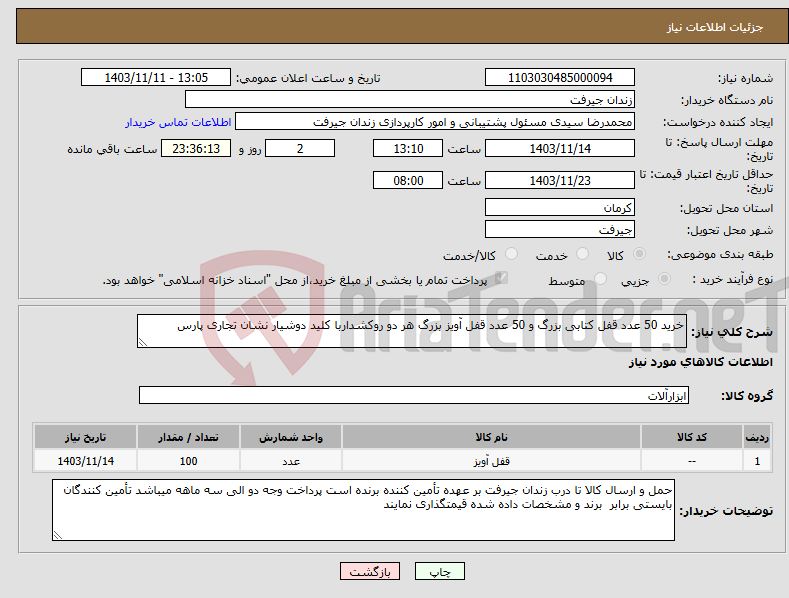The width and height of the screenshot is (789, 598).
Task: Click the قفل آویز item name cell
Action: pos(492,461)
